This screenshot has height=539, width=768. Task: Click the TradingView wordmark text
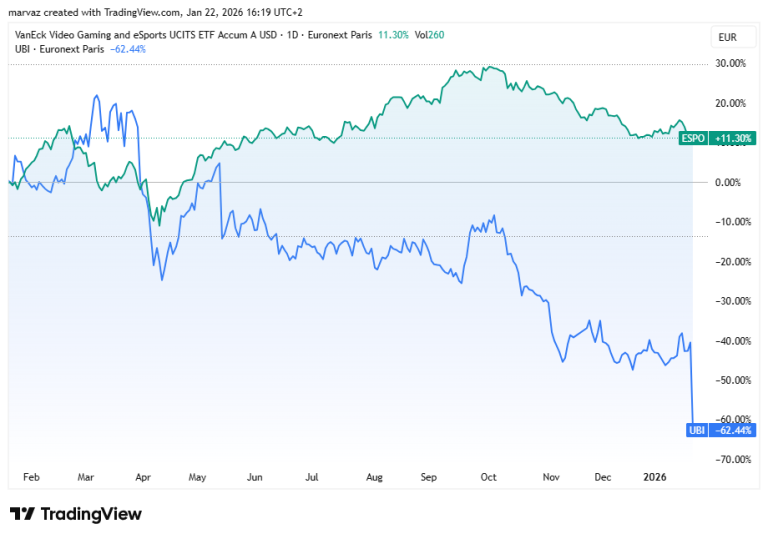(91, 514)
